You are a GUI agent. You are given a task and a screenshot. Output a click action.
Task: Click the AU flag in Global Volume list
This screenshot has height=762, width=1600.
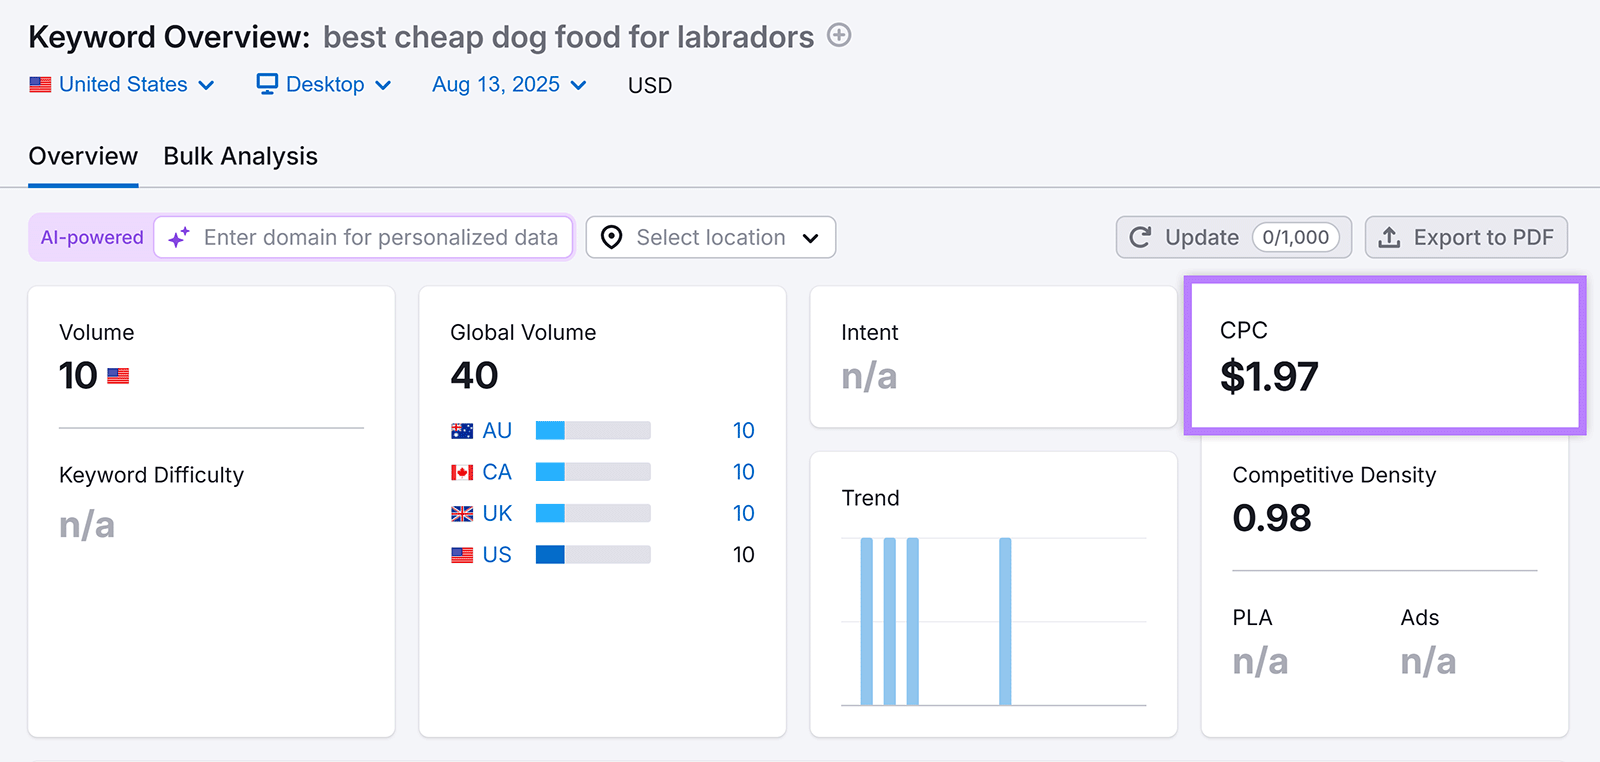tap(461, 430)
